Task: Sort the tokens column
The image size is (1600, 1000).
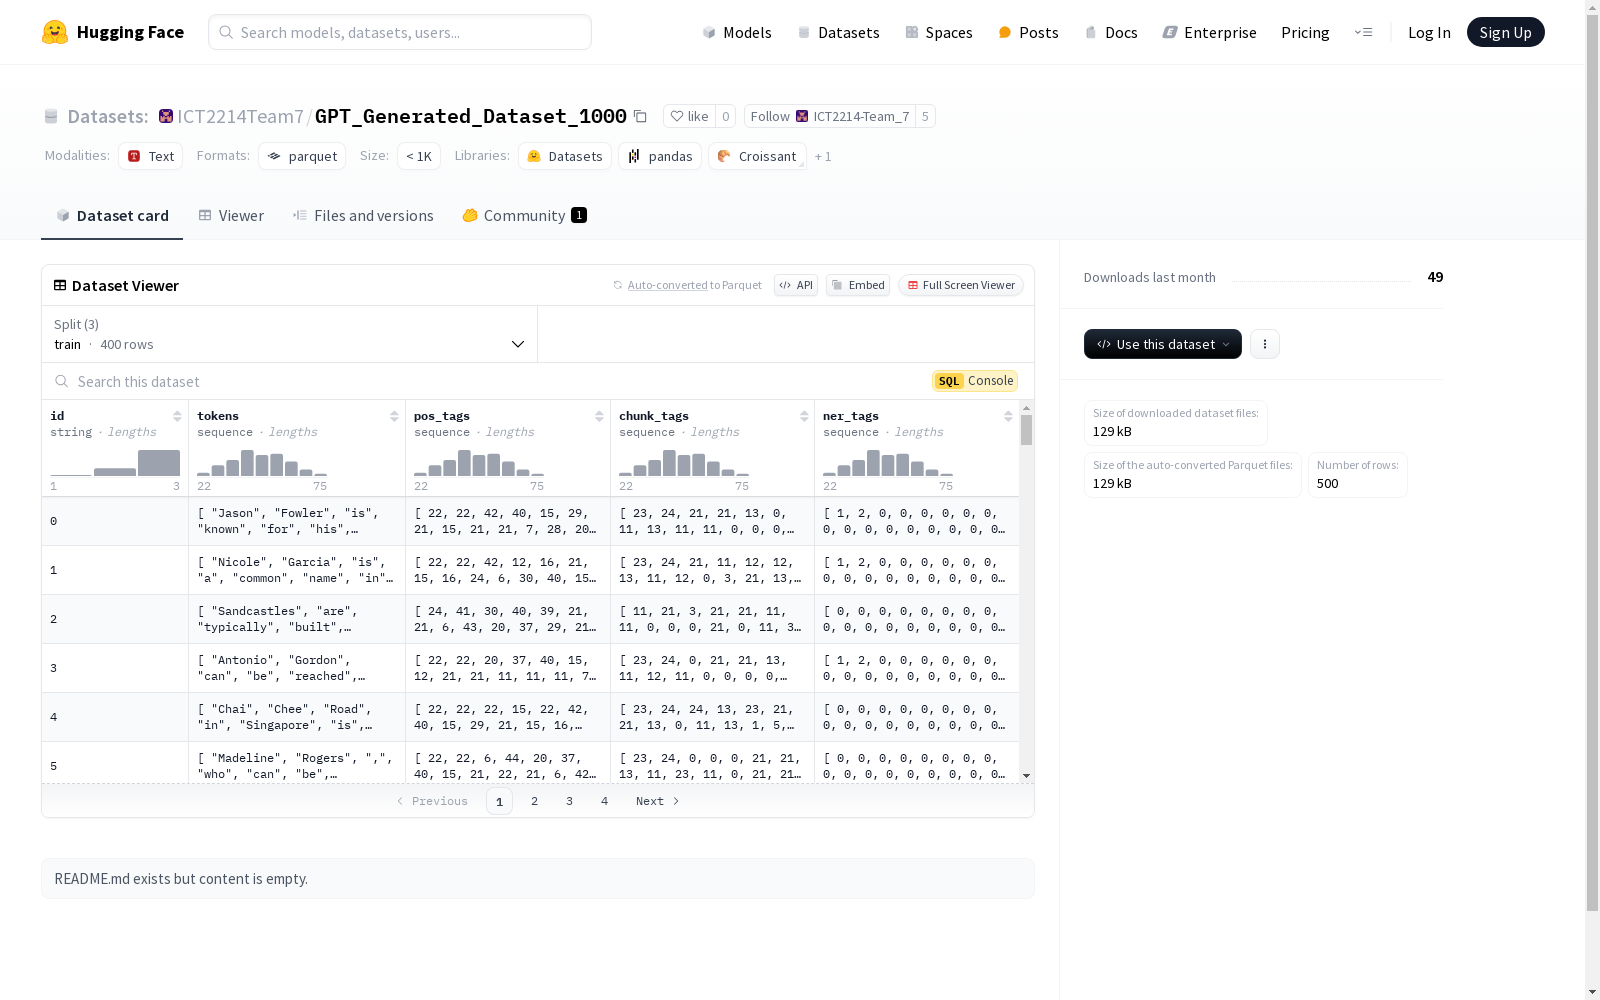Action: pyautogui.click(x=394, y=416)
